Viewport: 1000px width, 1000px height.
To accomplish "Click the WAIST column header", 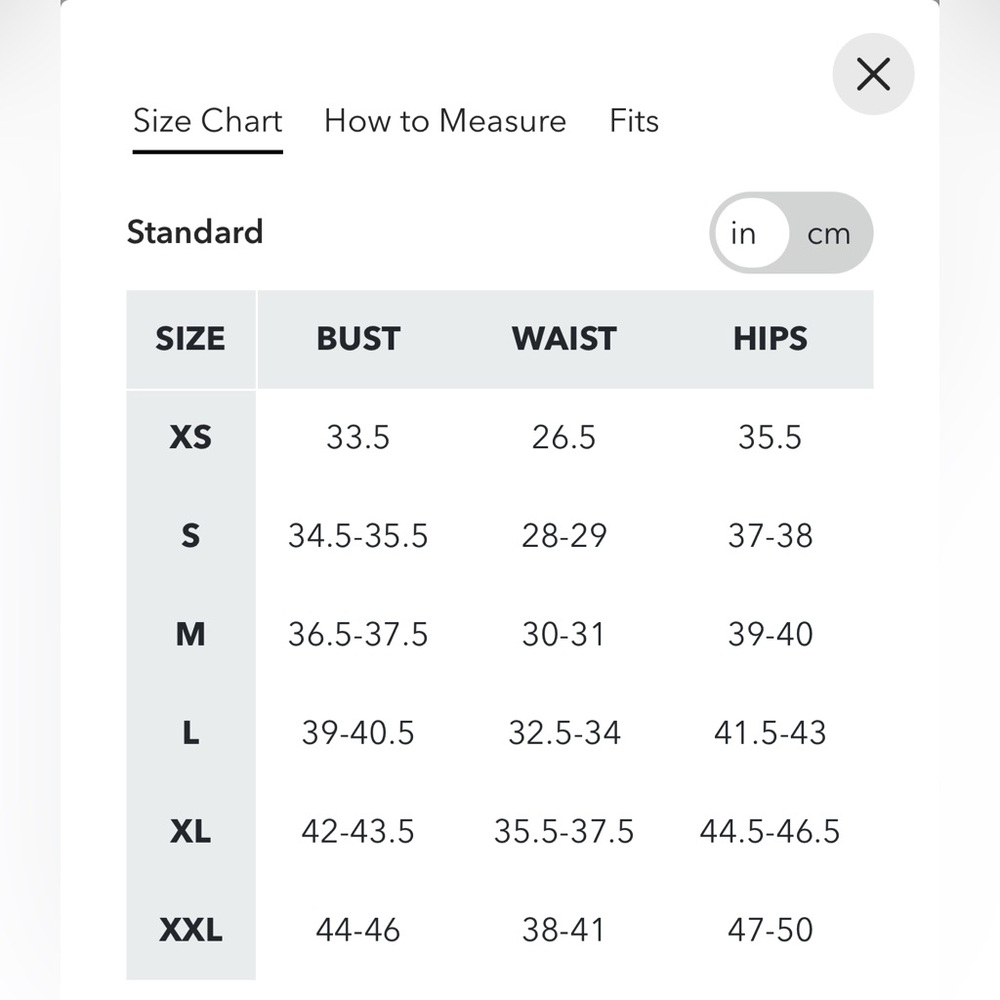I will coord(564,339).
